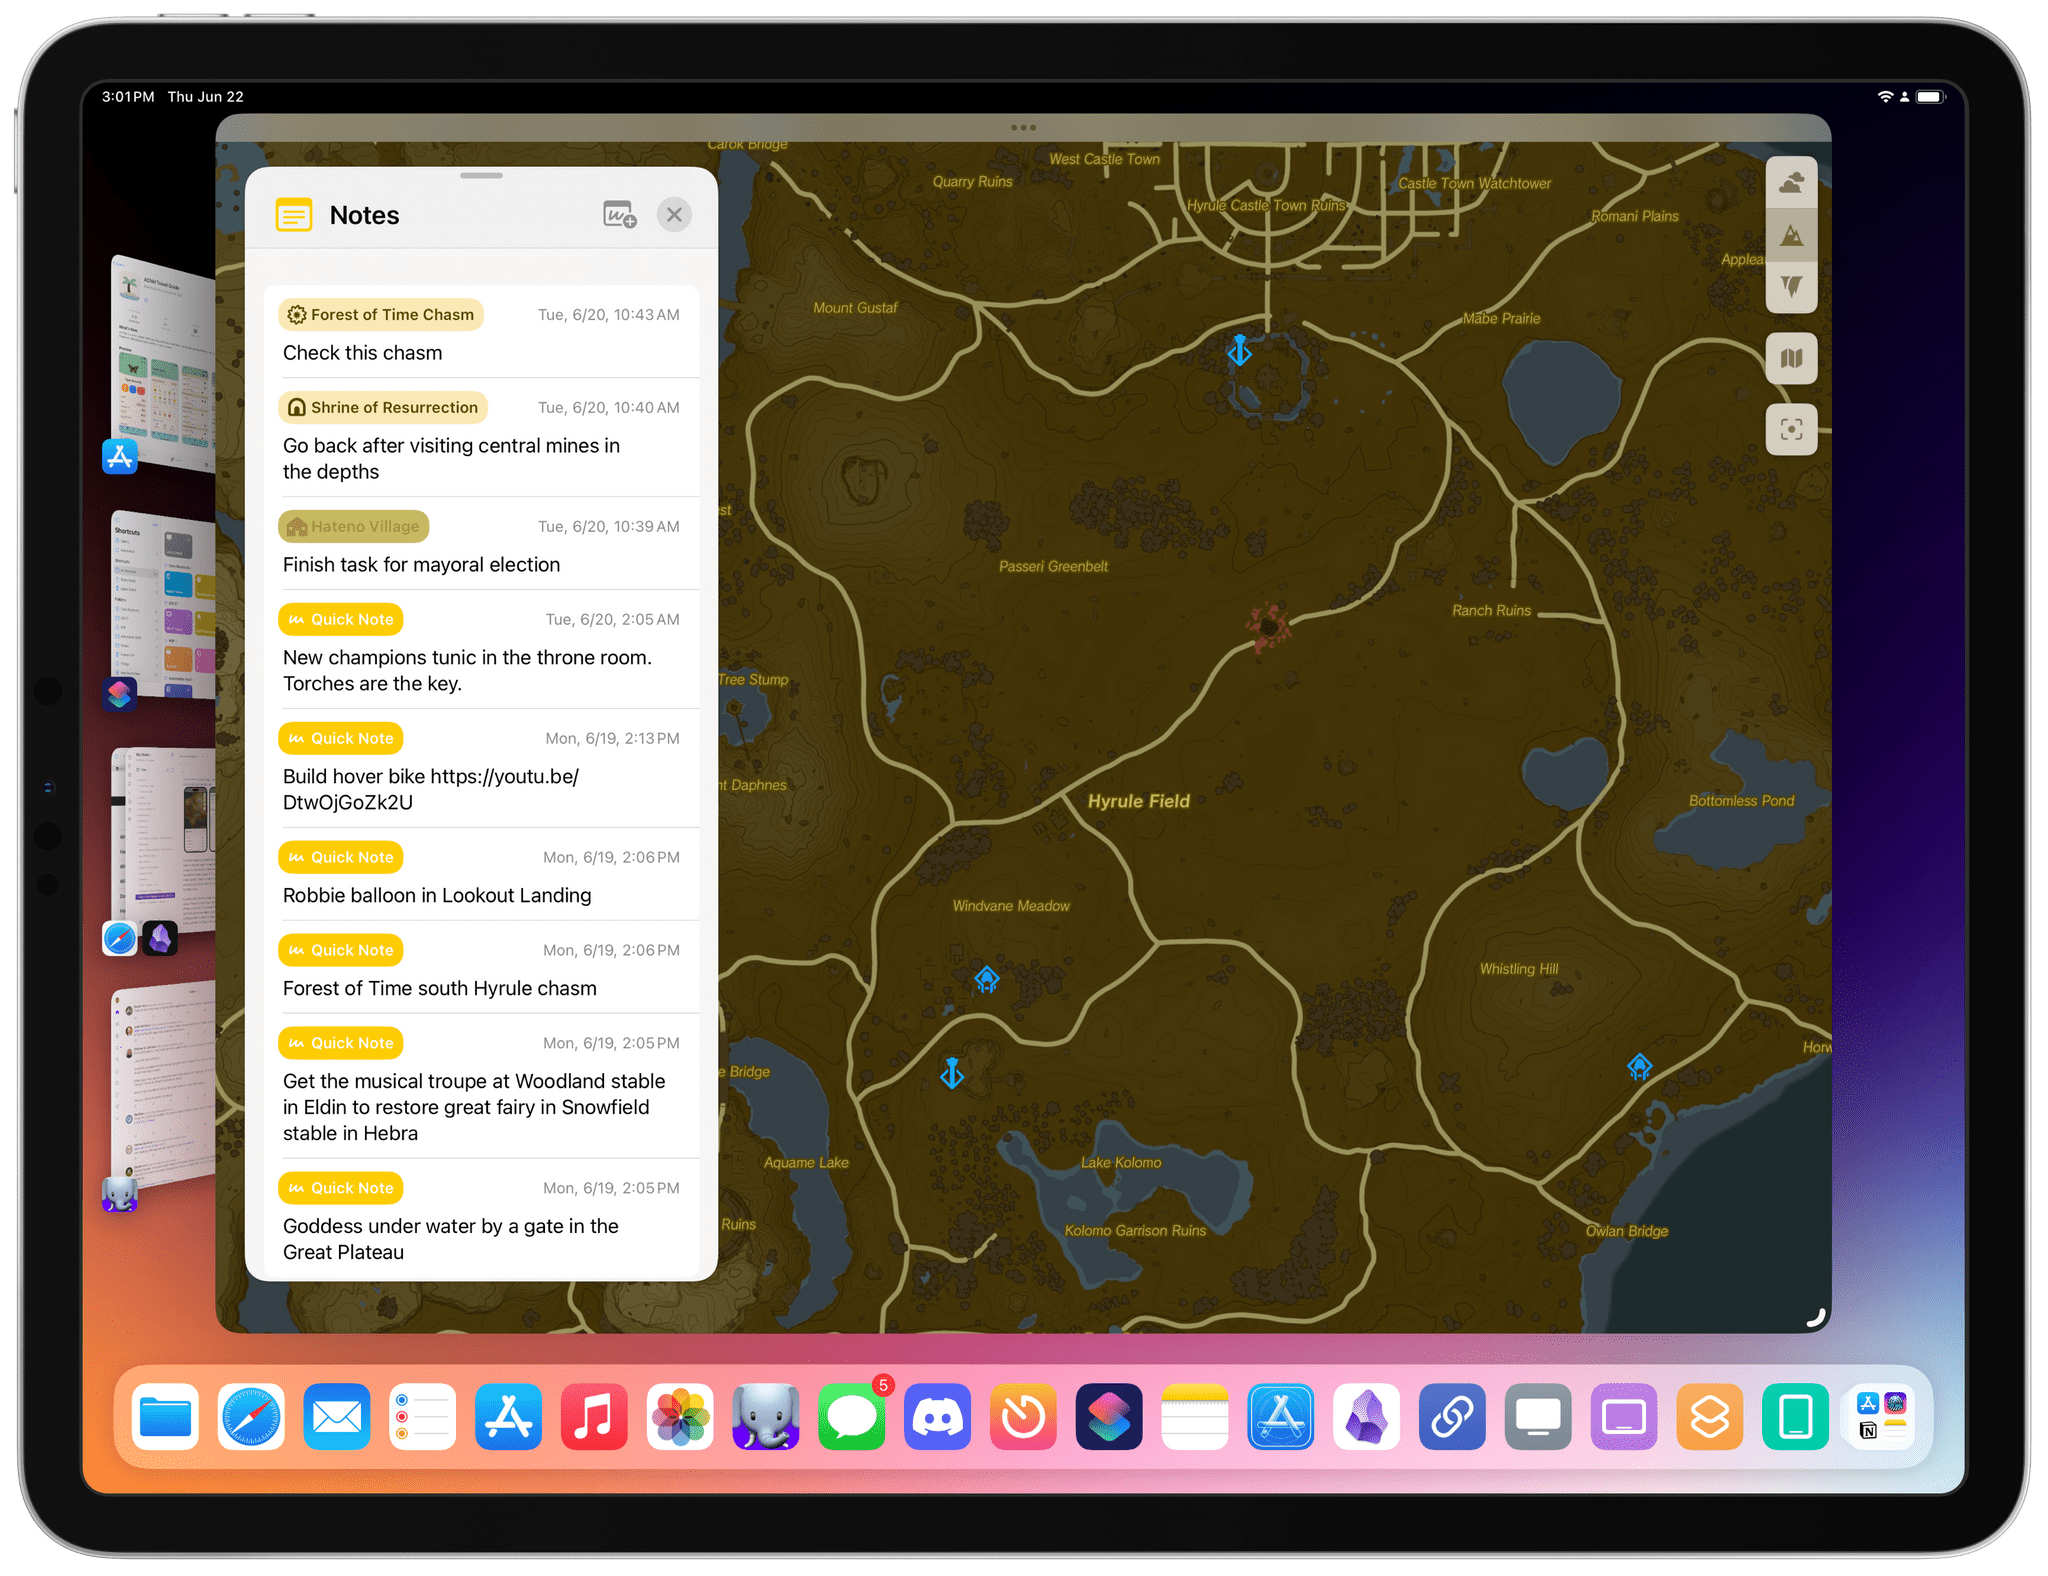
Task: Open the purple screen app in dock
Action: (x=1624, y=1417)
